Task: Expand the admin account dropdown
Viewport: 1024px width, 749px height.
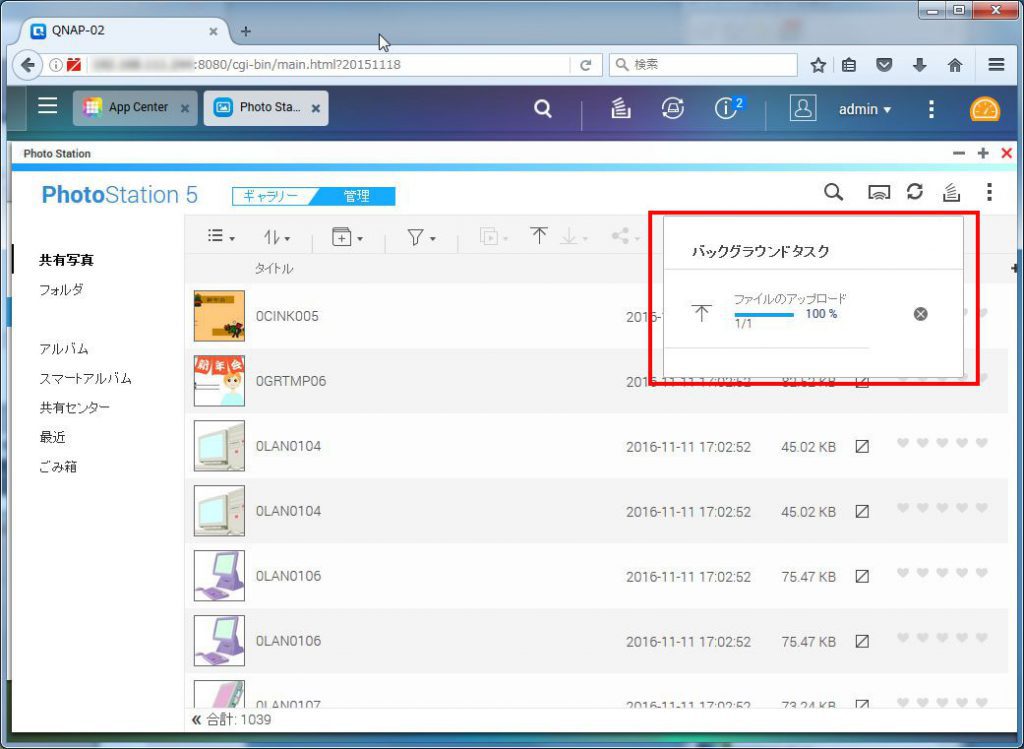Action: [x=865, y=109]
